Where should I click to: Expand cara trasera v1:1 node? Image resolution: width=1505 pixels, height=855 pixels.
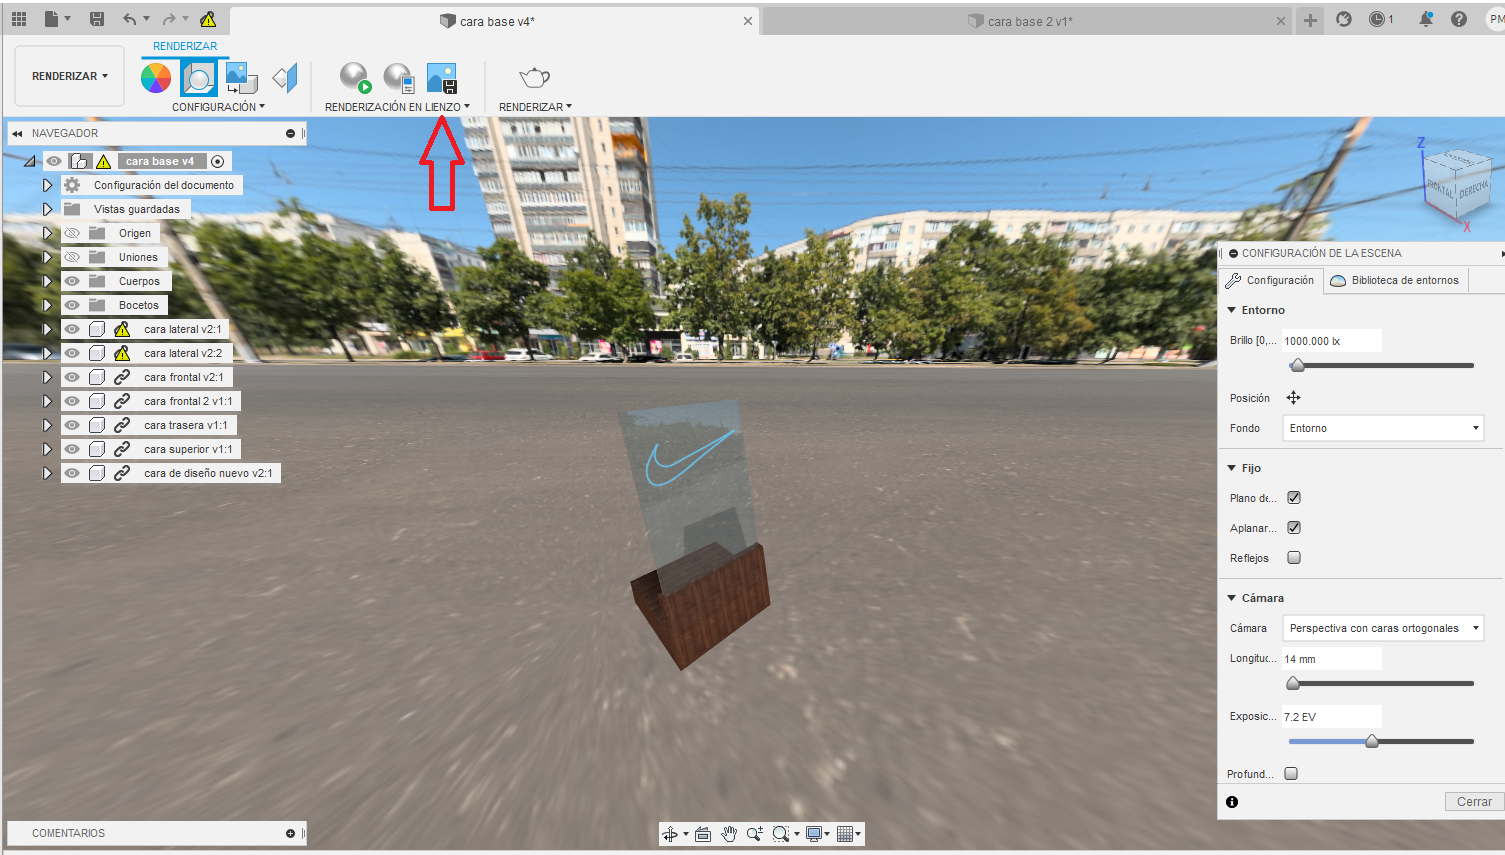pyautogui.click(x=47, y=425)
